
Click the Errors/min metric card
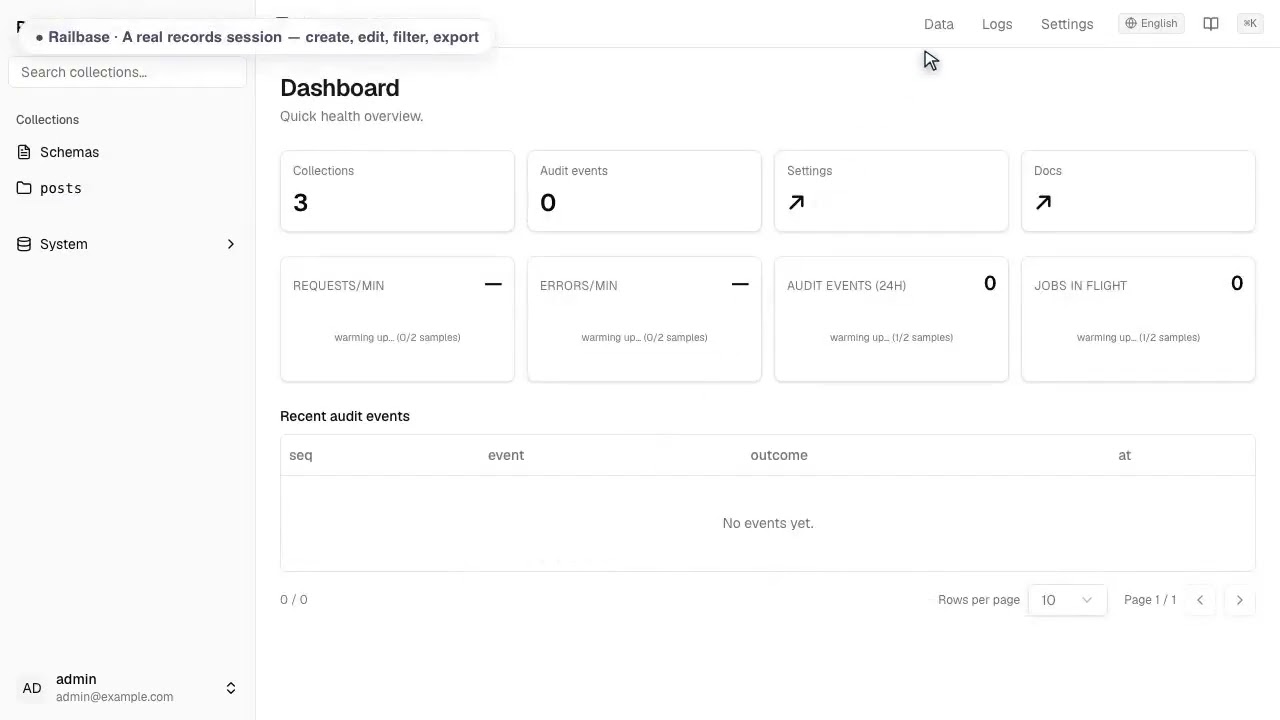pyautogui.click(x=644, y=319)
